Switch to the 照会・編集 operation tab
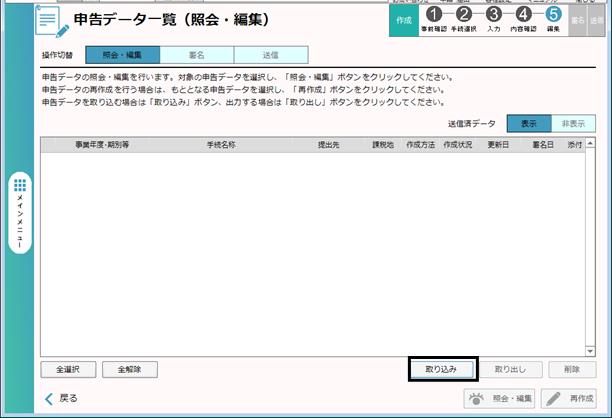Image resolution: width=612 pixels, height=418 pixels. tap(123, 55)
